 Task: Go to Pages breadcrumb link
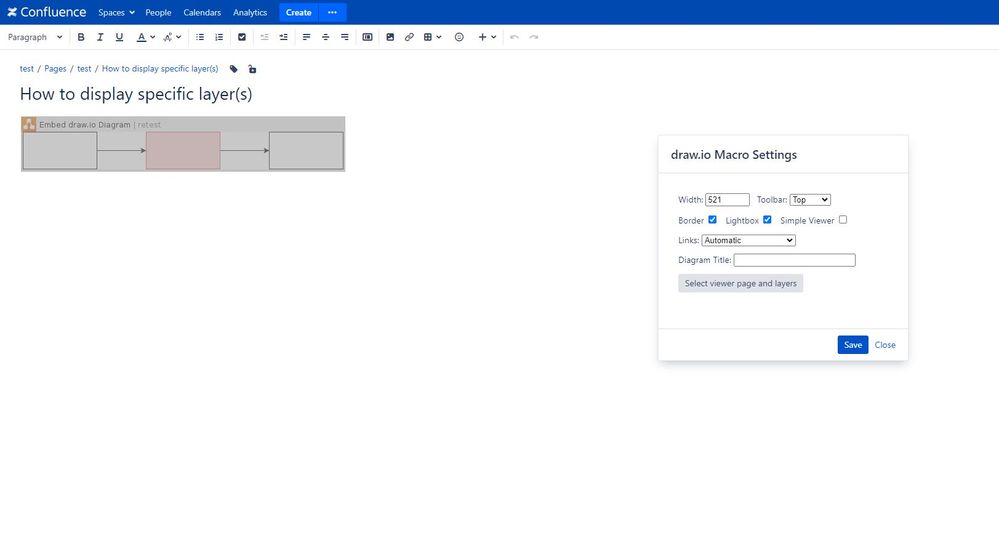click(55, 69)
